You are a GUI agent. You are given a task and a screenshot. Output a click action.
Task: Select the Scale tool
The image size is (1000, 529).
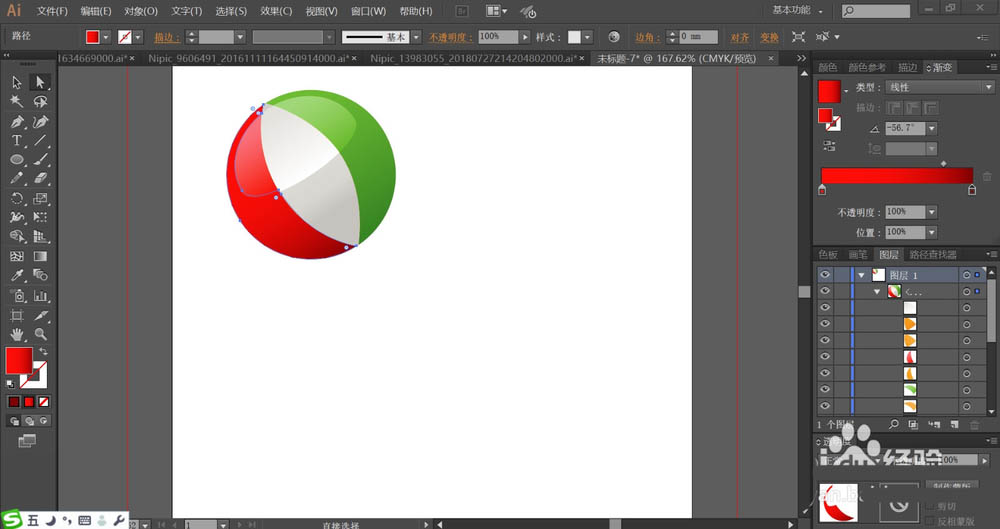point(40,198)
